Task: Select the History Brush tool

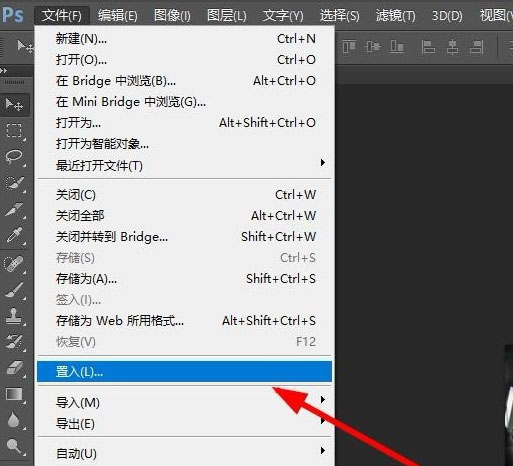Action: tap(14, 342)
